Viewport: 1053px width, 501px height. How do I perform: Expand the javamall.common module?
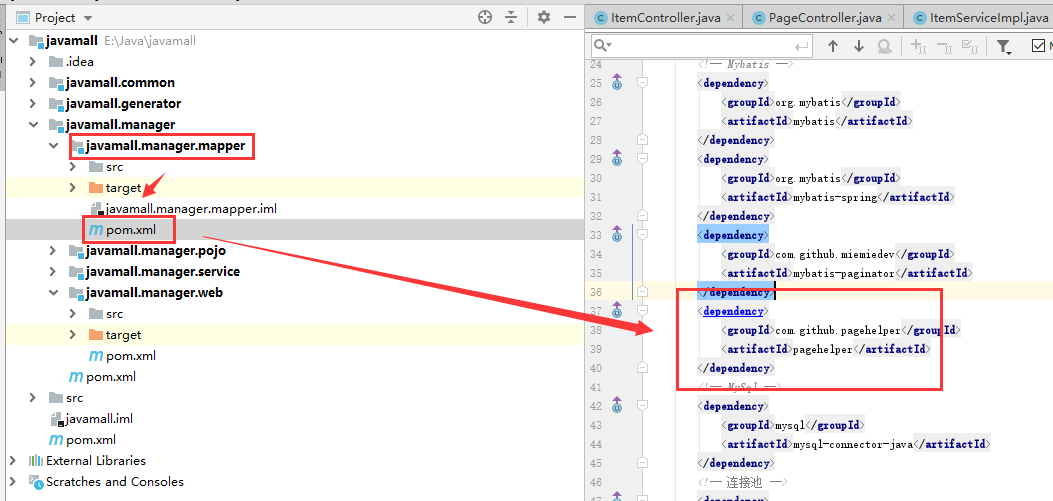33,83
